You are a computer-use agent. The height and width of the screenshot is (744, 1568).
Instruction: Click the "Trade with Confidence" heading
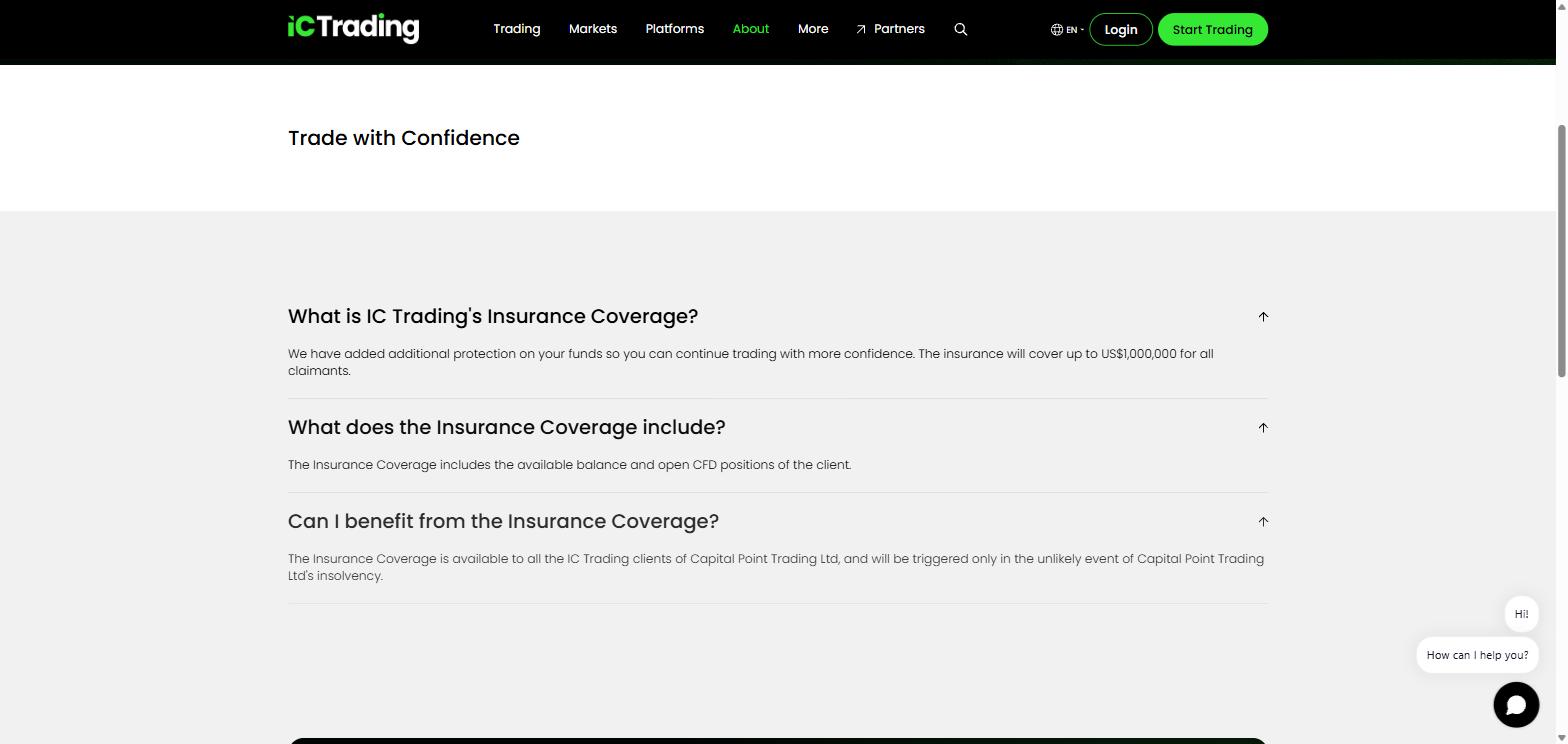tap(404, 138)
